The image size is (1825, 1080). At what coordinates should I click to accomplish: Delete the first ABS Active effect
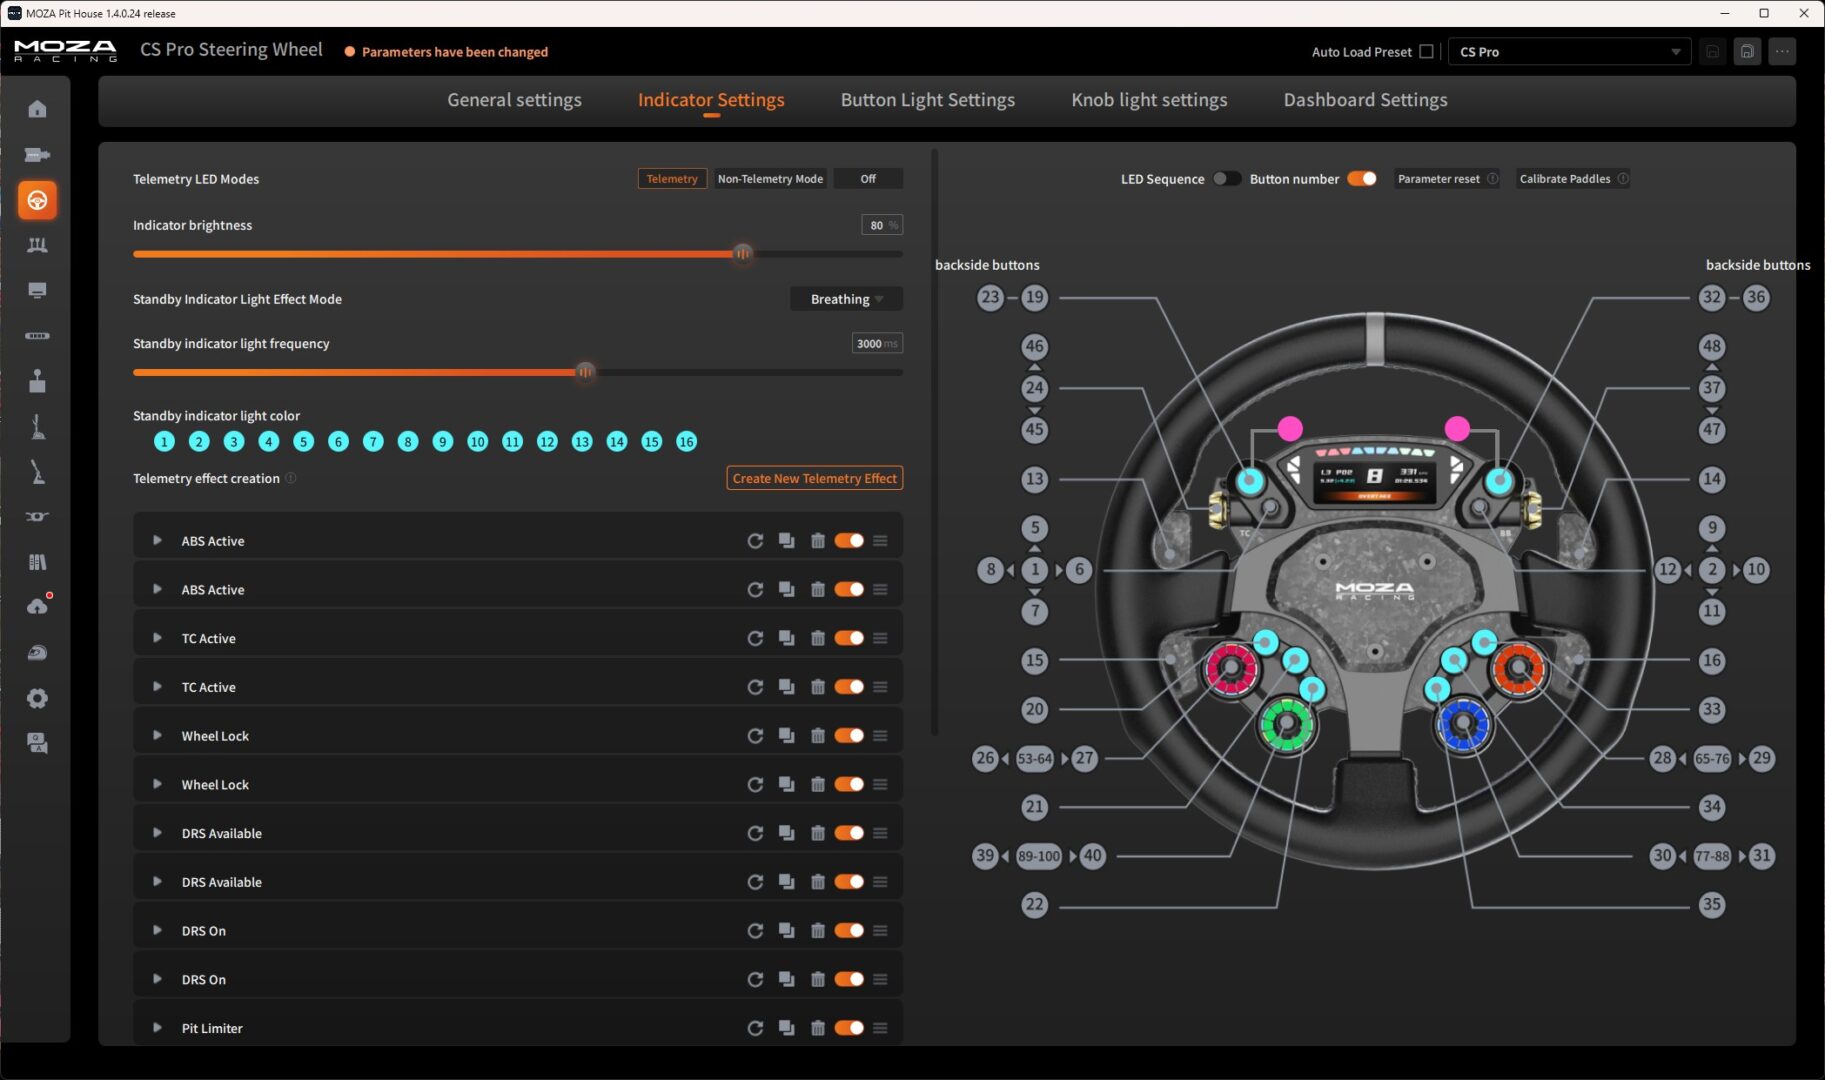click(818, 541)
